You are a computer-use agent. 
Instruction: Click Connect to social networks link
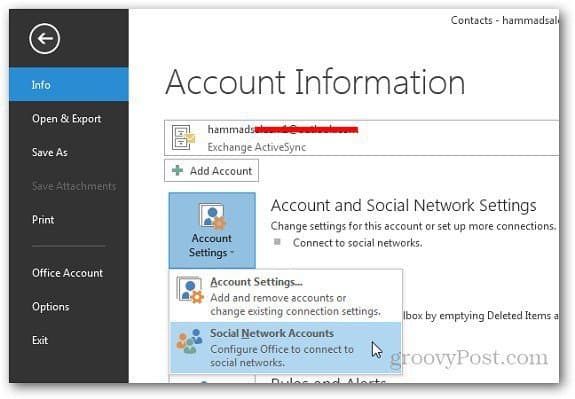(358, 243)
